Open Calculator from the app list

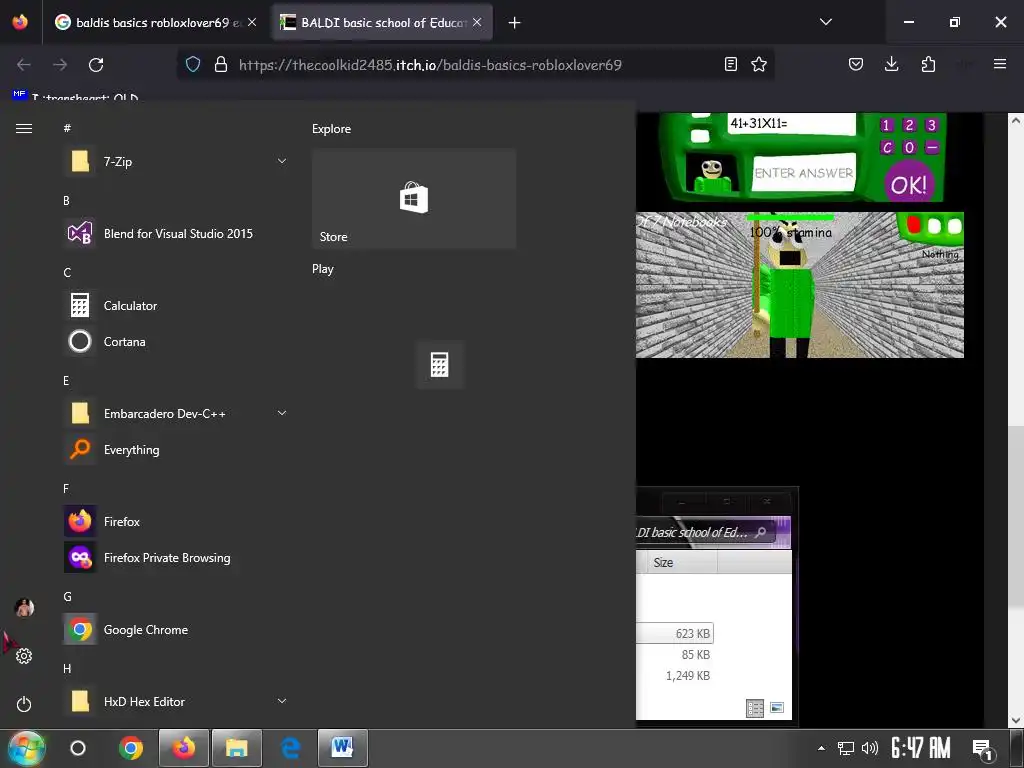[175, 305]
